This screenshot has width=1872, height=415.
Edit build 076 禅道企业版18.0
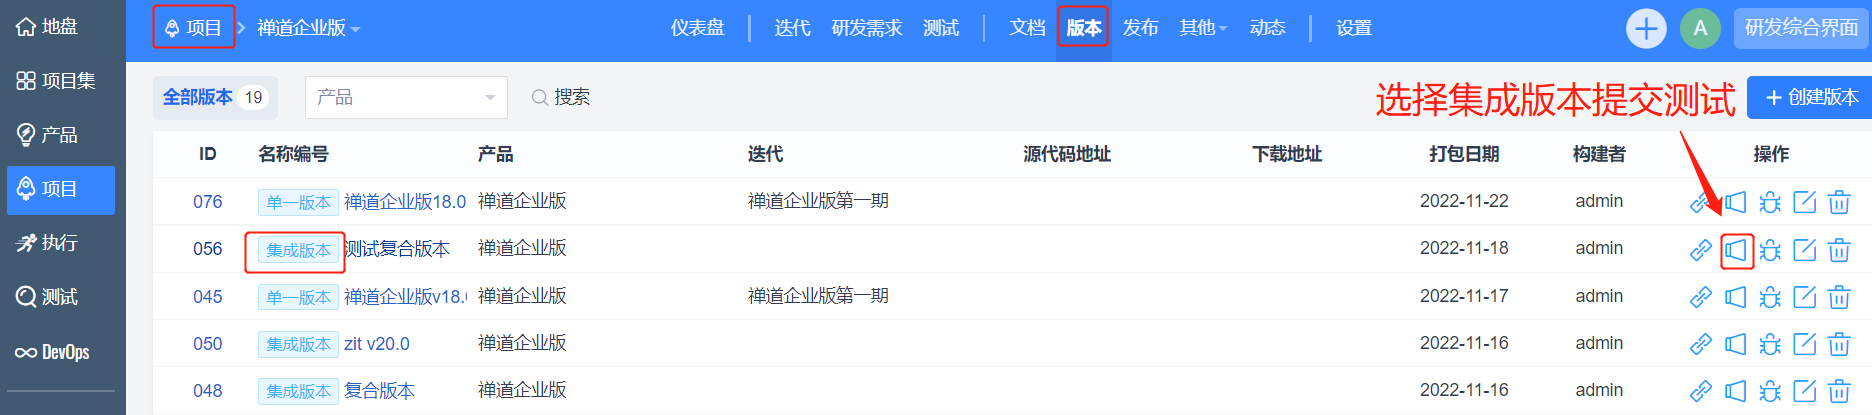click(1805, 202)
